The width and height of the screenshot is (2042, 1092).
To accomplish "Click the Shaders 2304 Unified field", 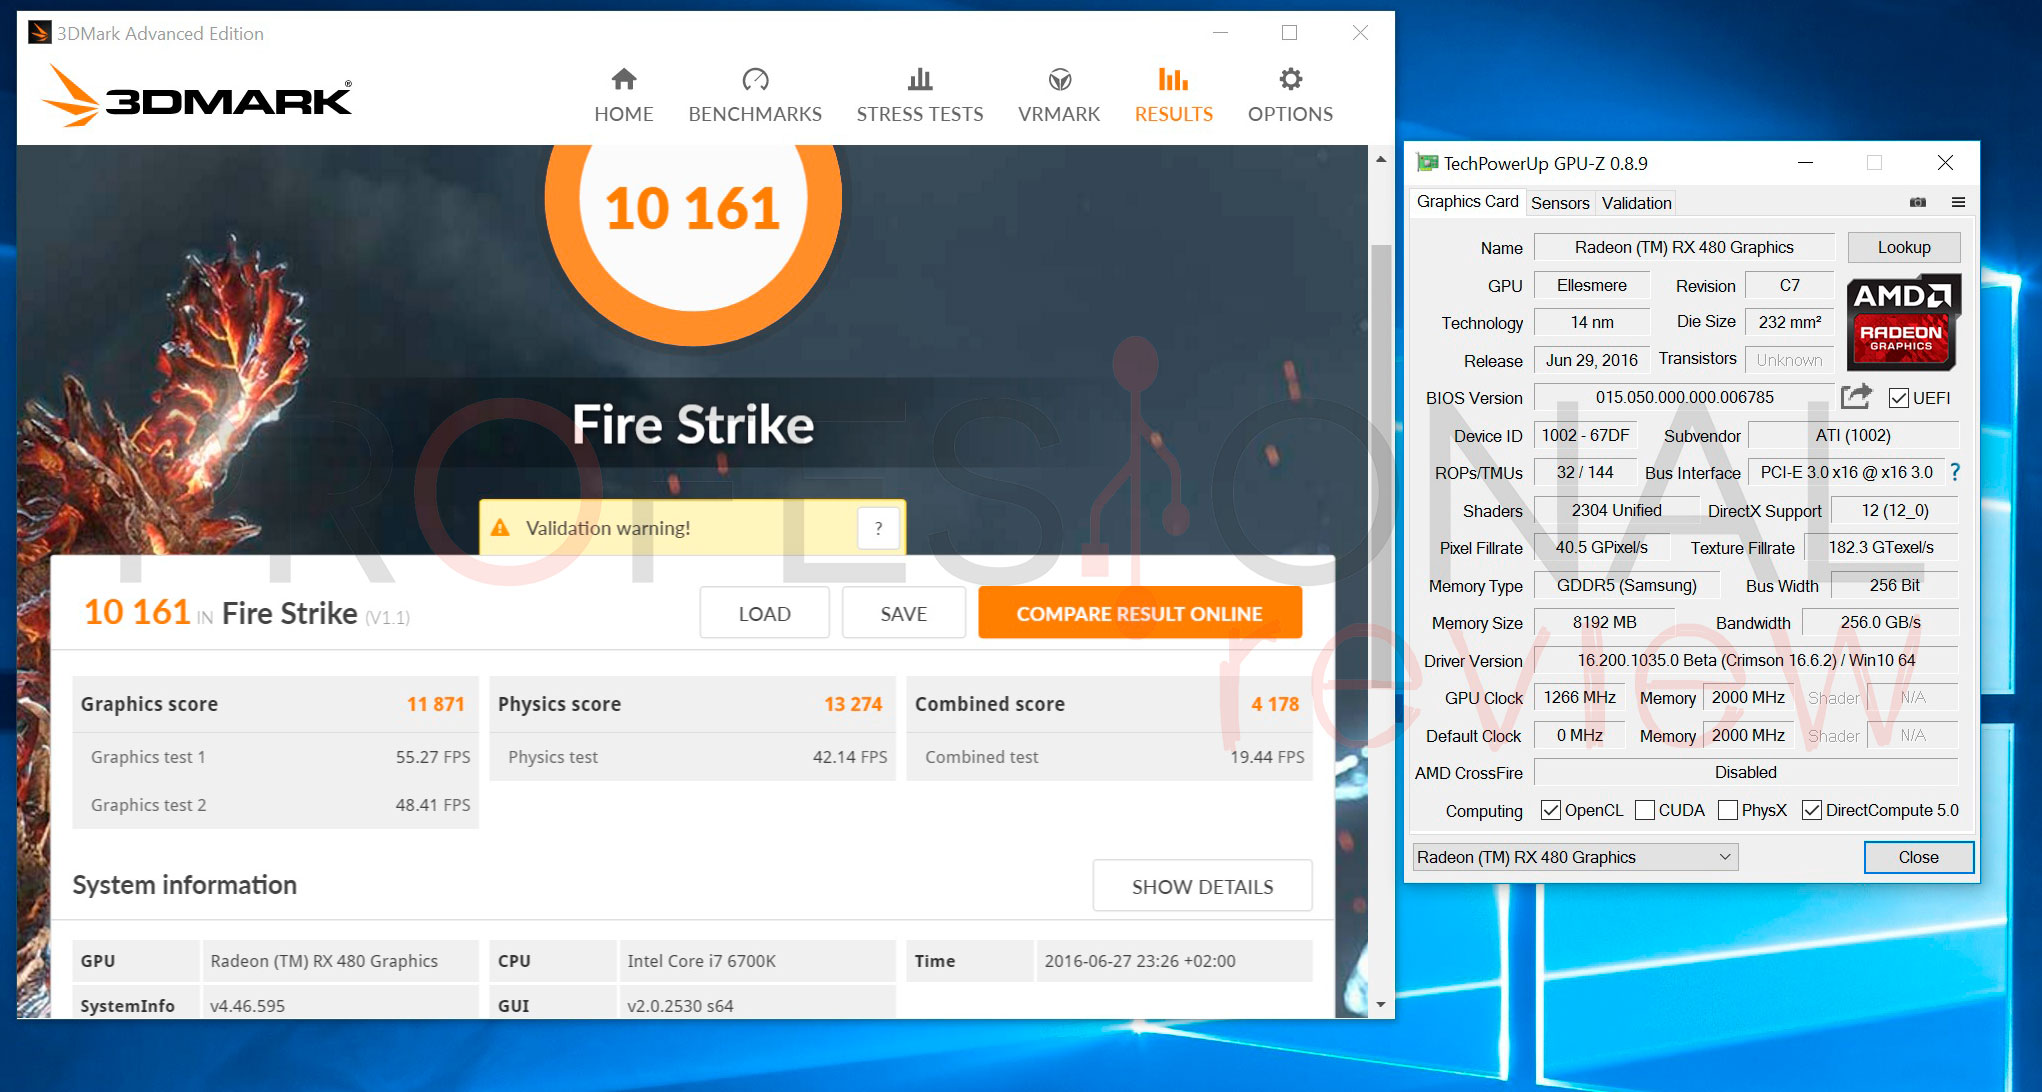I will [x=1616, y=510].
